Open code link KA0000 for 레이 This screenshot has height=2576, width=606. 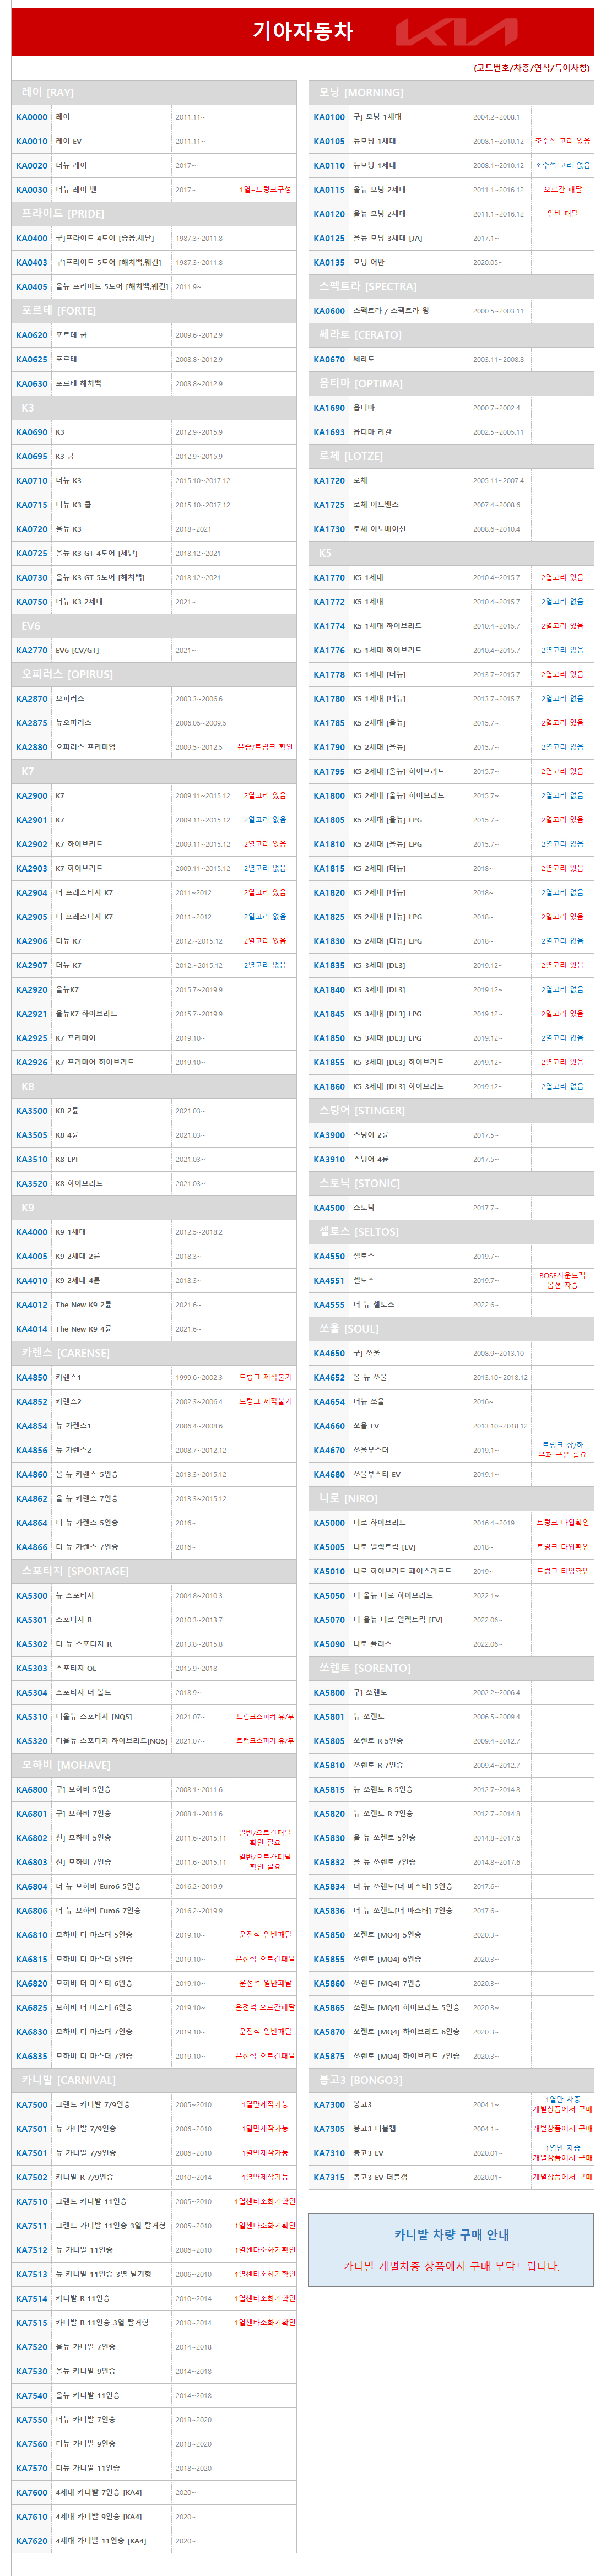click(x=32, y=117)
